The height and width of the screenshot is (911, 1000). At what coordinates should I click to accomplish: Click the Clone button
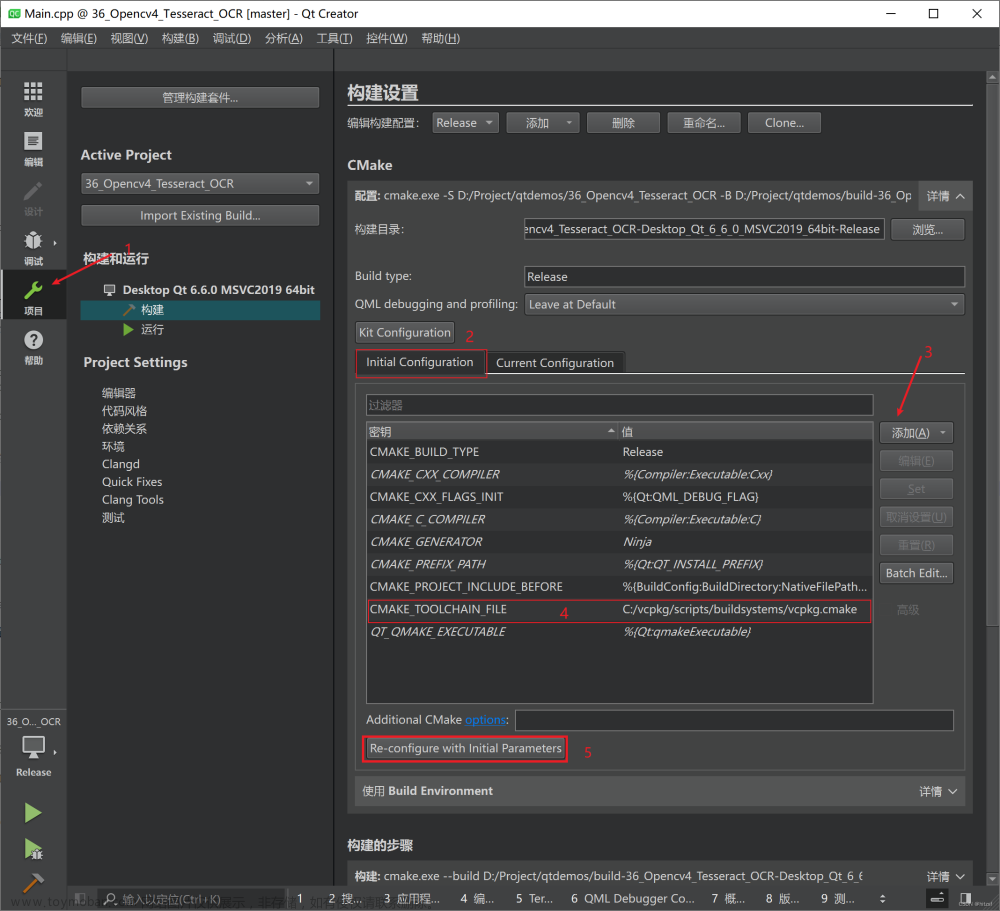pyautogui.click(x=784, y=123)
